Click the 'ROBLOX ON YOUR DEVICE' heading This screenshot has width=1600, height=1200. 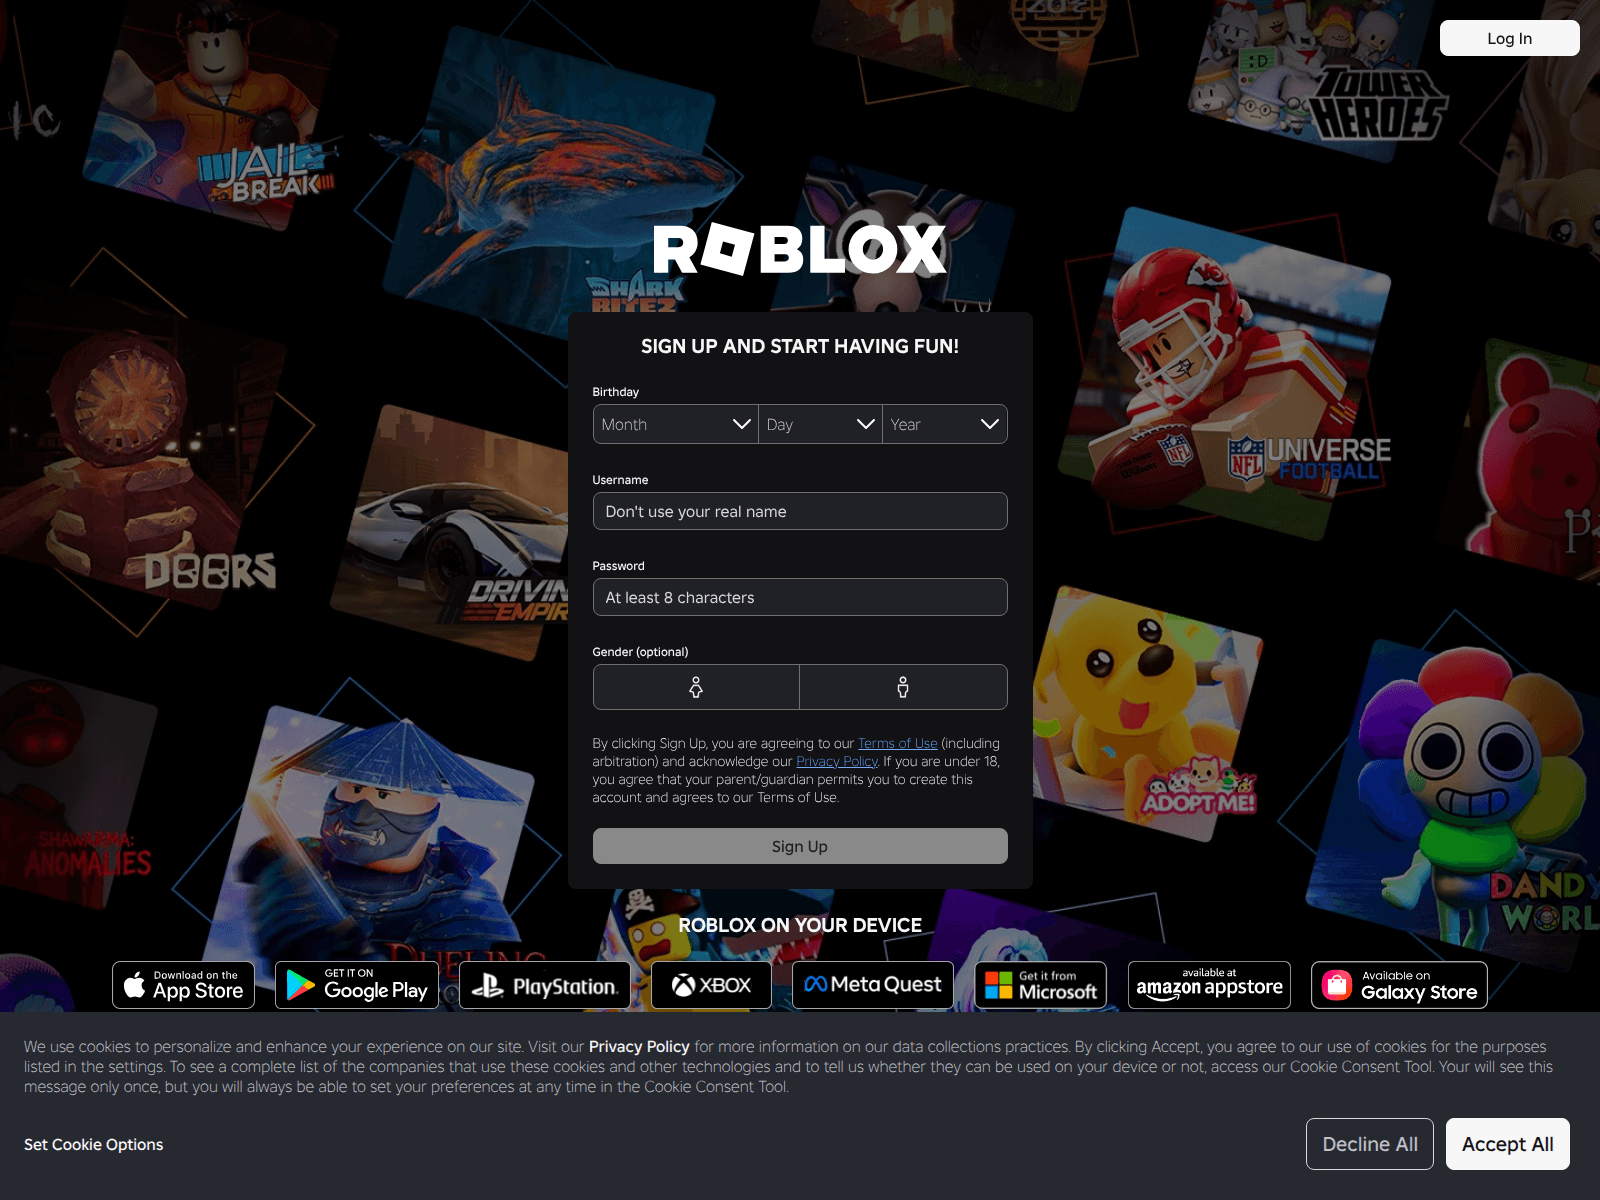coord(800,925)
